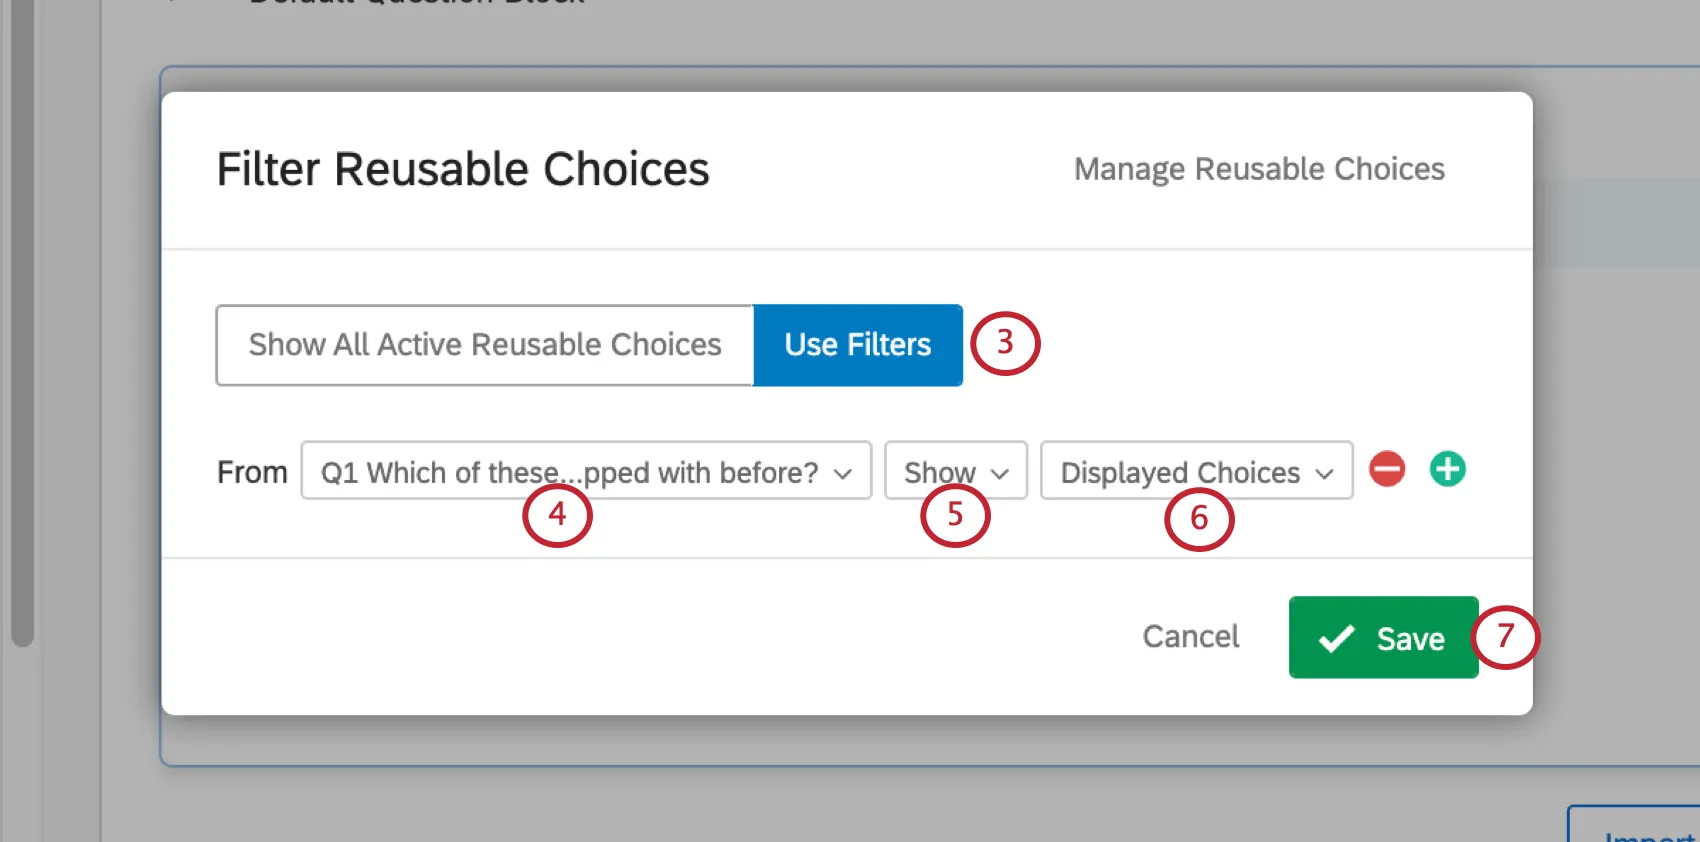
Task: Click the red circle number 3 annotation
Action: (x=1006, y=343)
